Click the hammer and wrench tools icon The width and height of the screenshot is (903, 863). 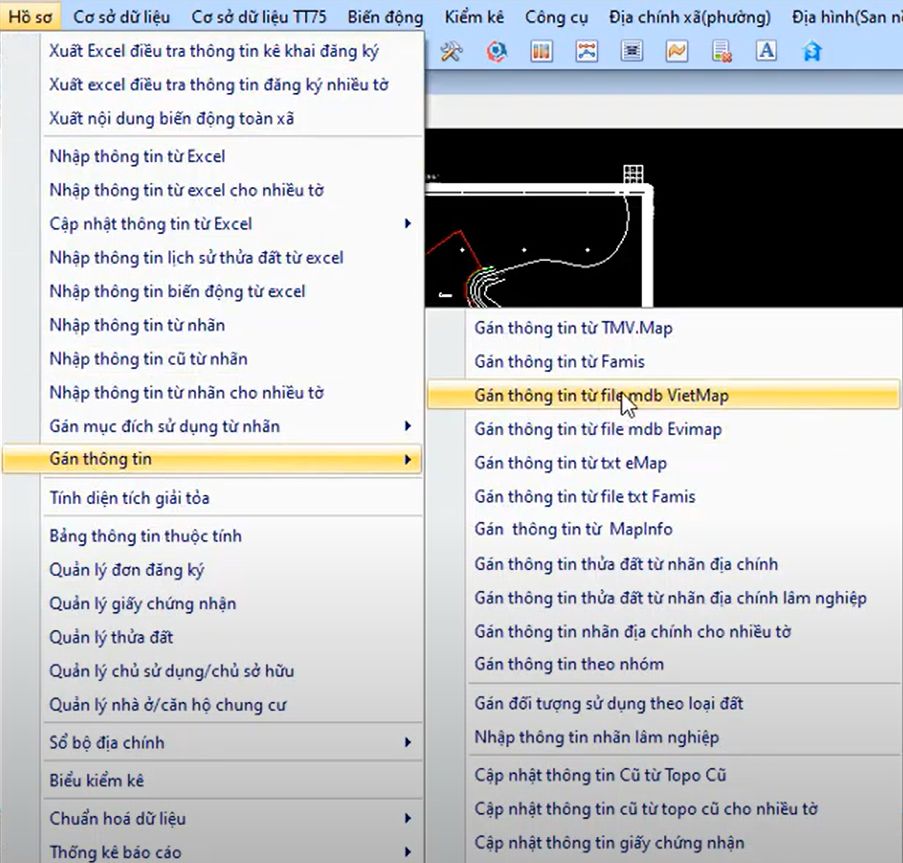(451, 52)
